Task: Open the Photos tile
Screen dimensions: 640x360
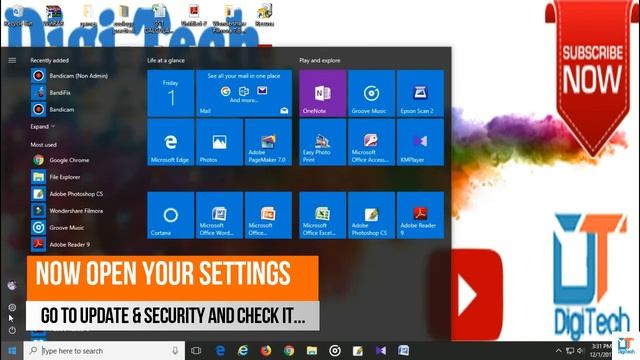Action: click(x=220, y=142)
